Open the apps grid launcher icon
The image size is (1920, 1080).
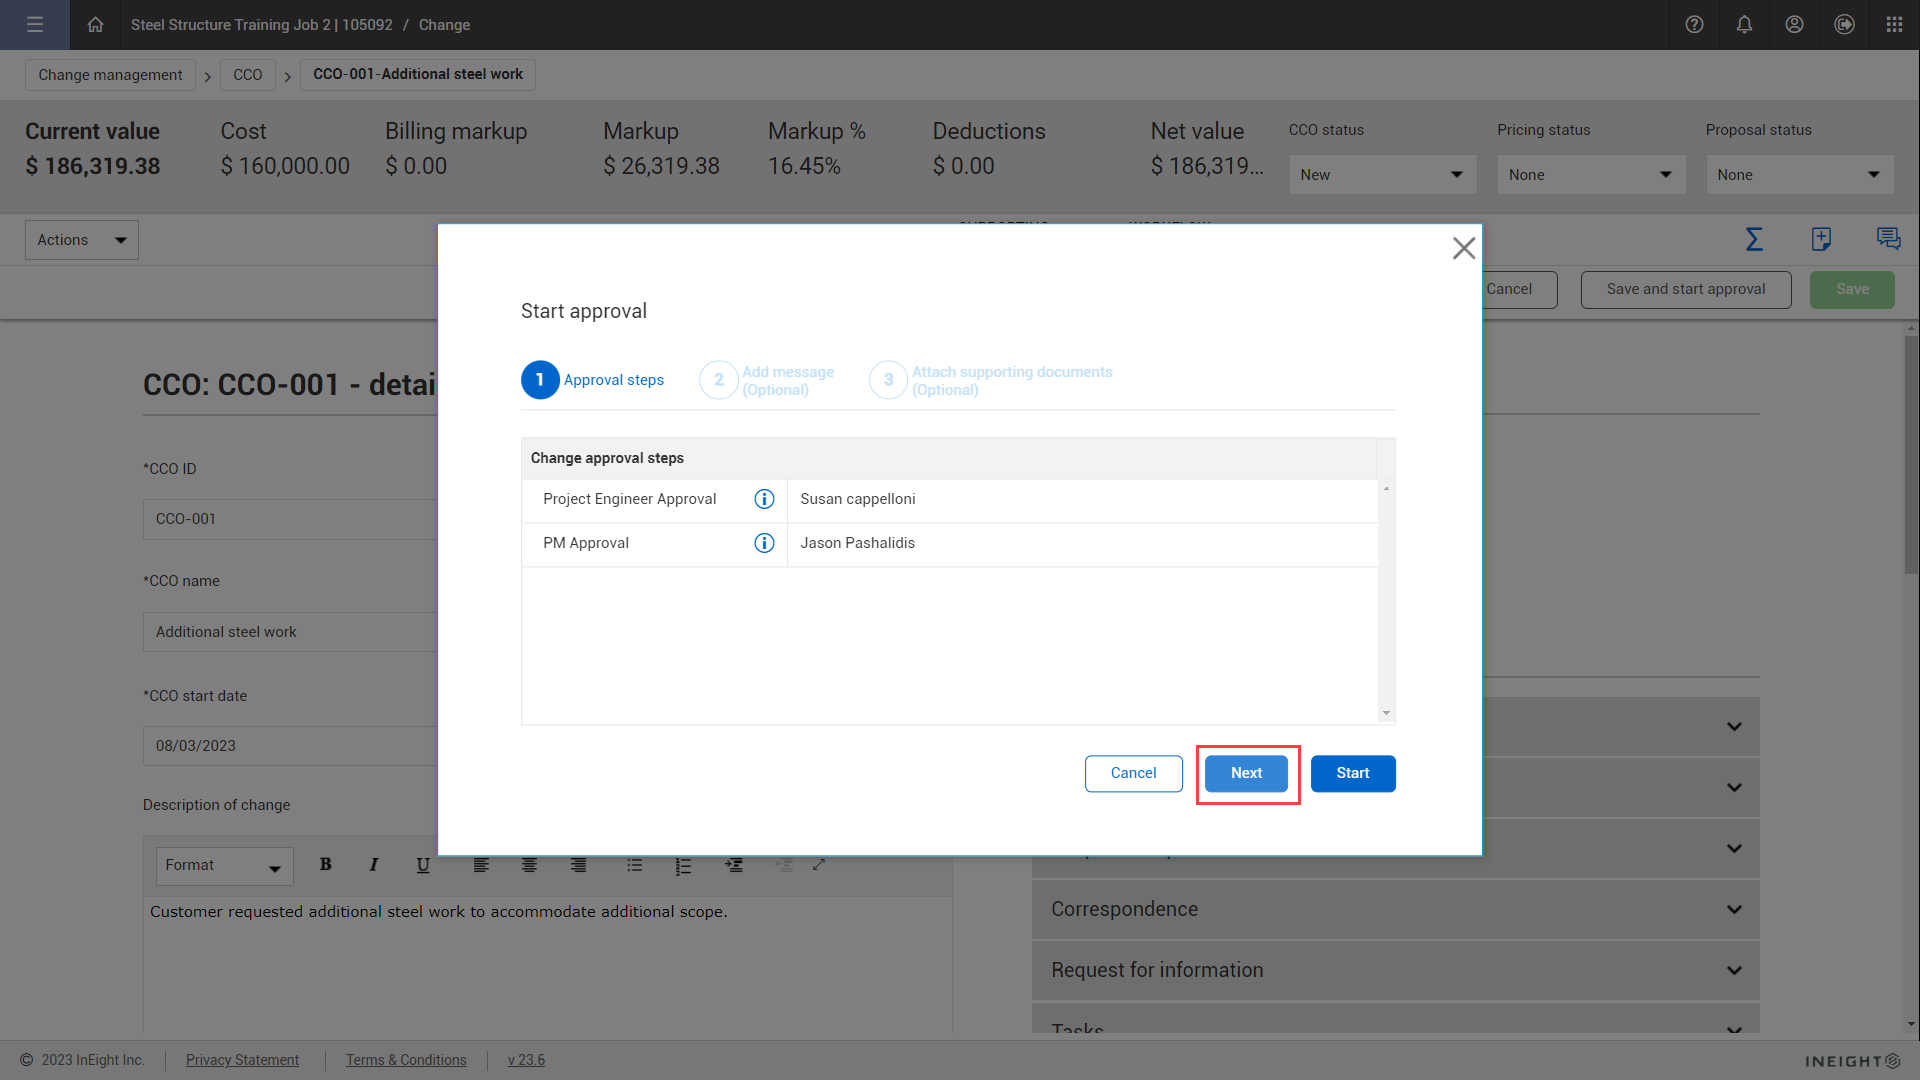point(1894,25)
